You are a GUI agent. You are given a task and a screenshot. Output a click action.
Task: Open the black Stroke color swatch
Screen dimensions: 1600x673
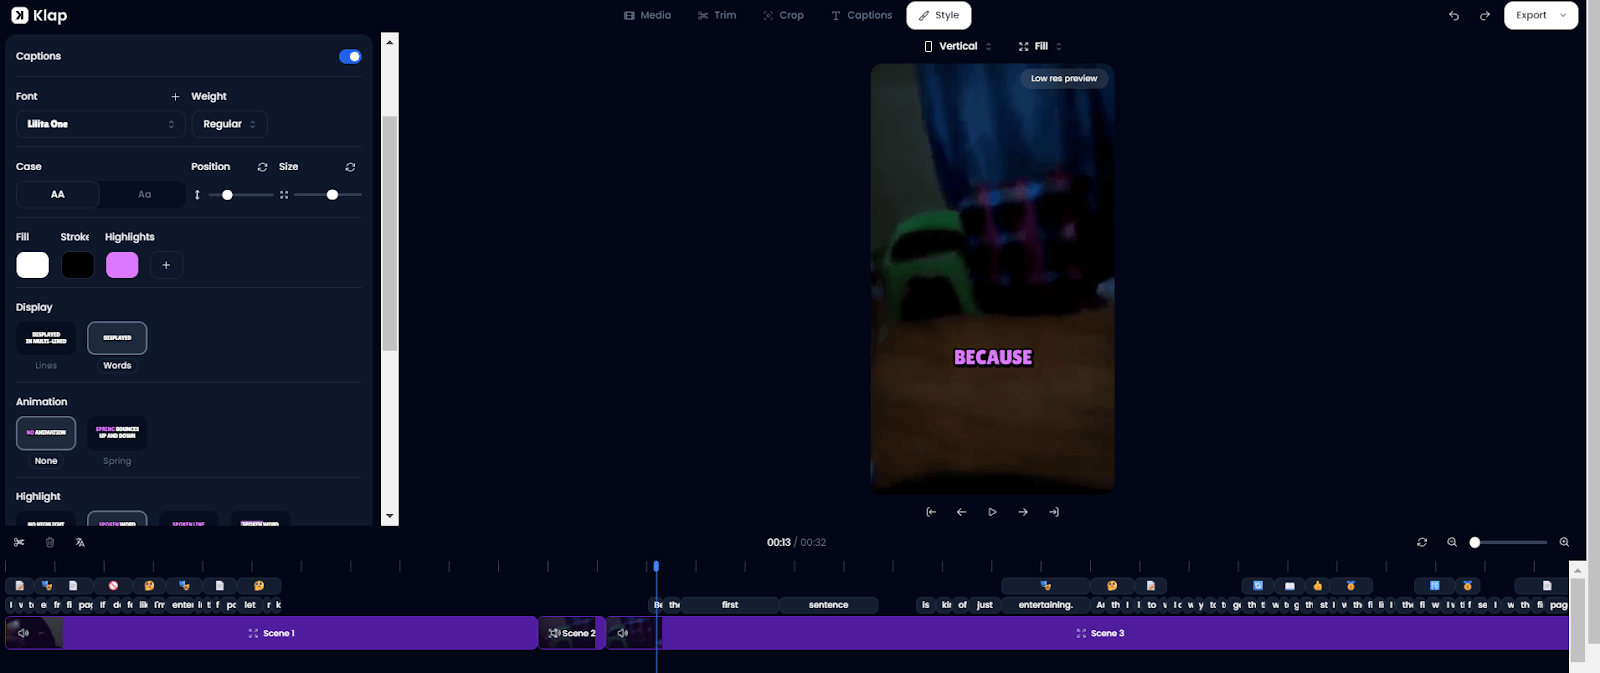pos(77,265)
